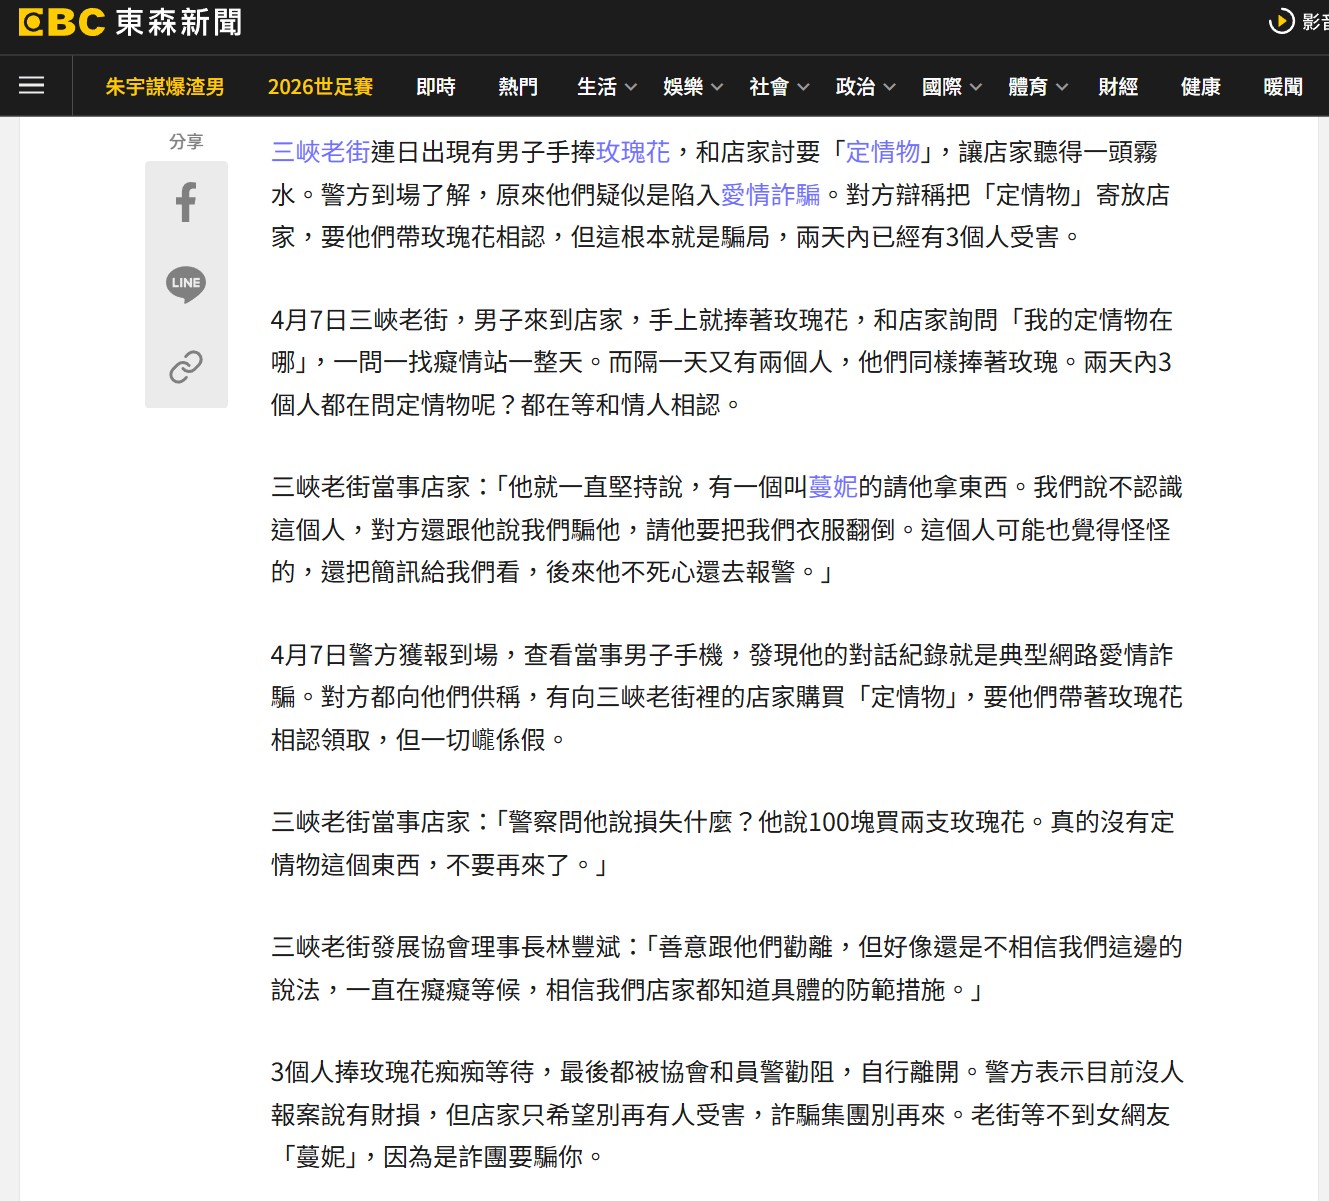Expand the 娛樂 dropdown menu
The height and width of the screenshot is (1201, 1329).
(693, 87)
